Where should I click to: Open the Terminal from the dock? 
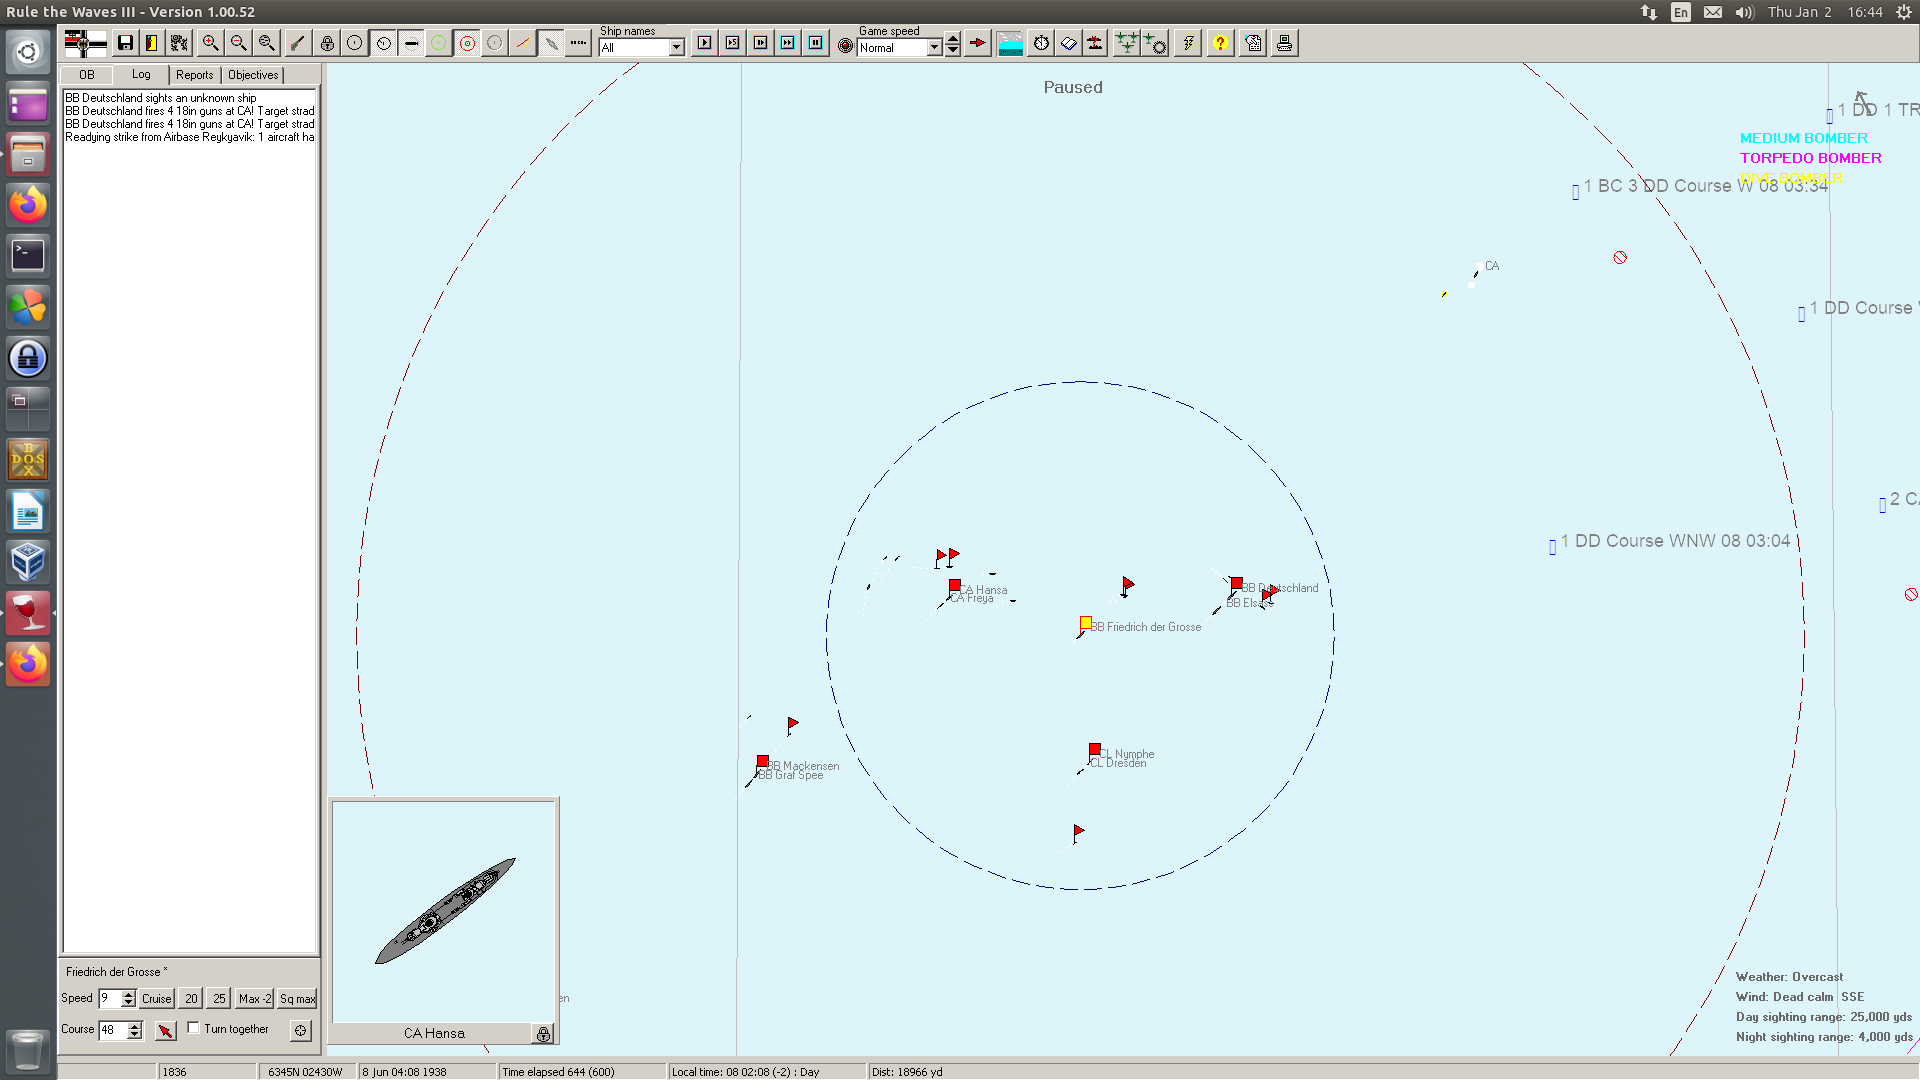(x=28, y=255)
